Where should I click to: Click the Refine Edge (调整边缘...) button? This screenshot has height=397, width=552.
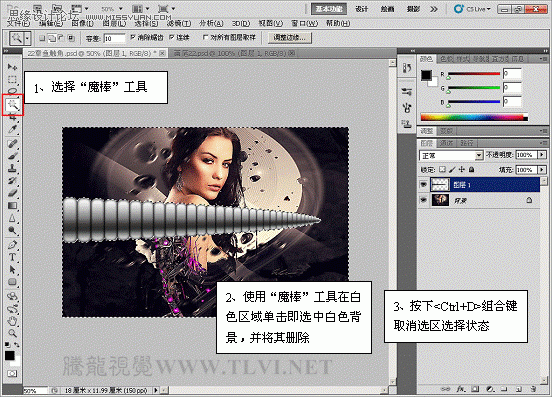(x=290, y=38)
